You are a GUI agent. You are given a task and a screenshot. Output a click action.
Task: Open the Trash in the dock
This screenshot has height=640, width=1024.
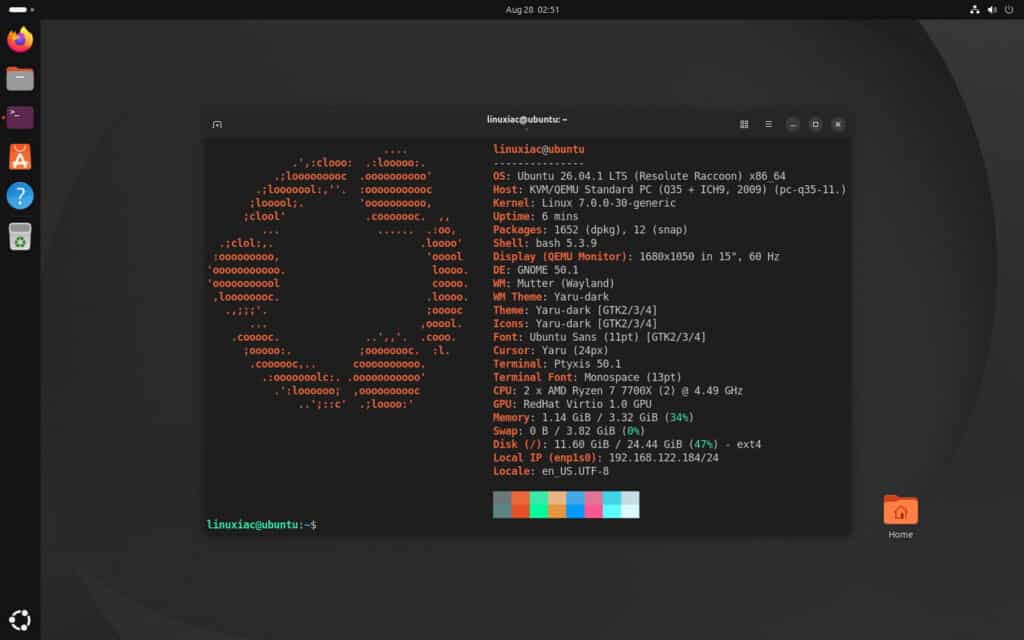tap(20, 236)
